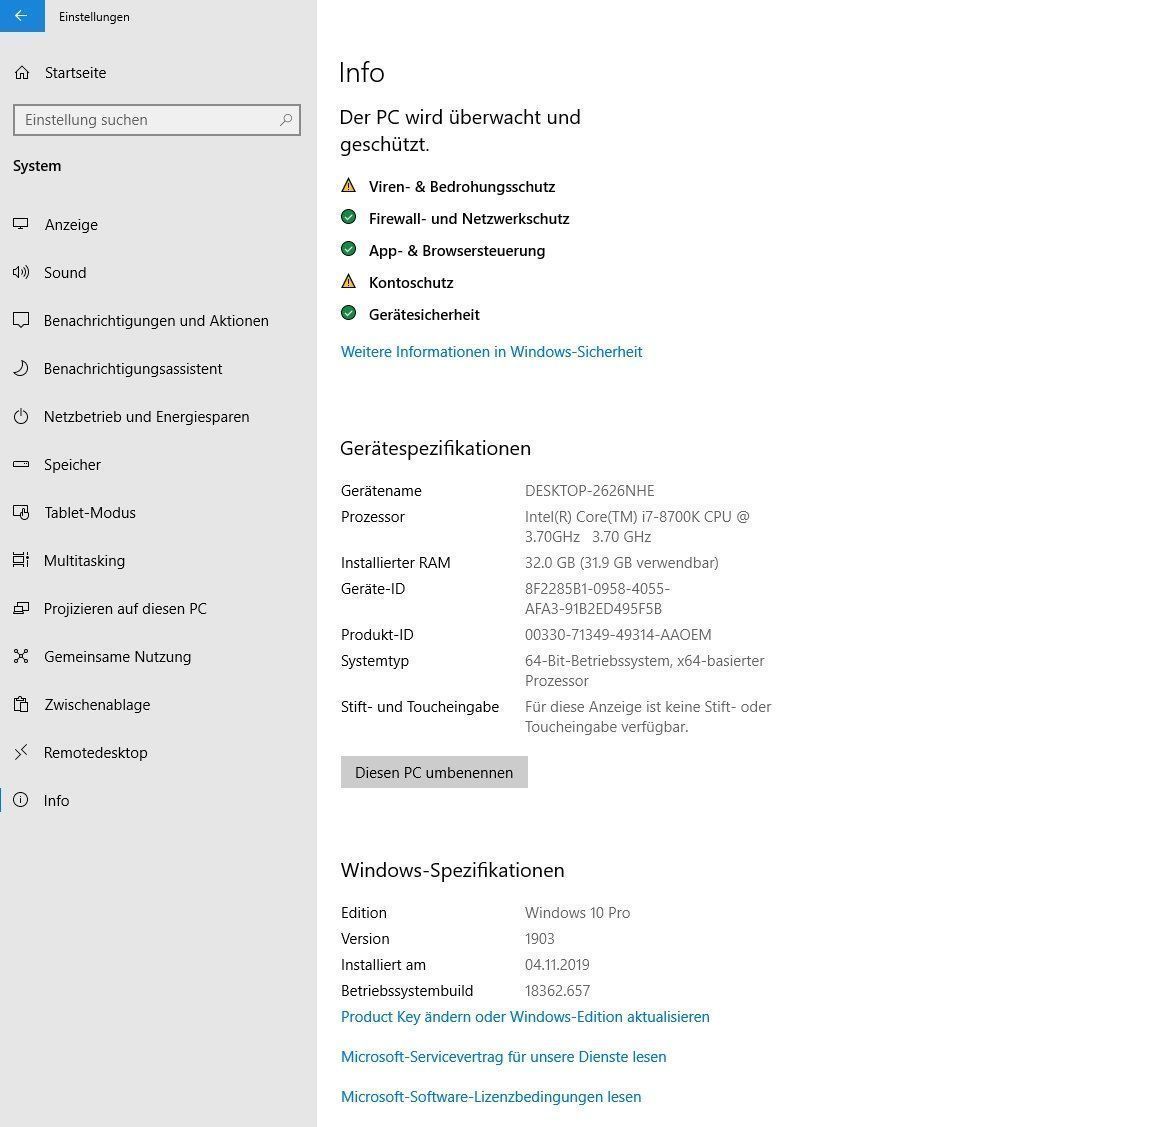Select Netzbetrieb und Energiesparen
The height and width of the screenshot is (1127, 1153).
(146, 417)
